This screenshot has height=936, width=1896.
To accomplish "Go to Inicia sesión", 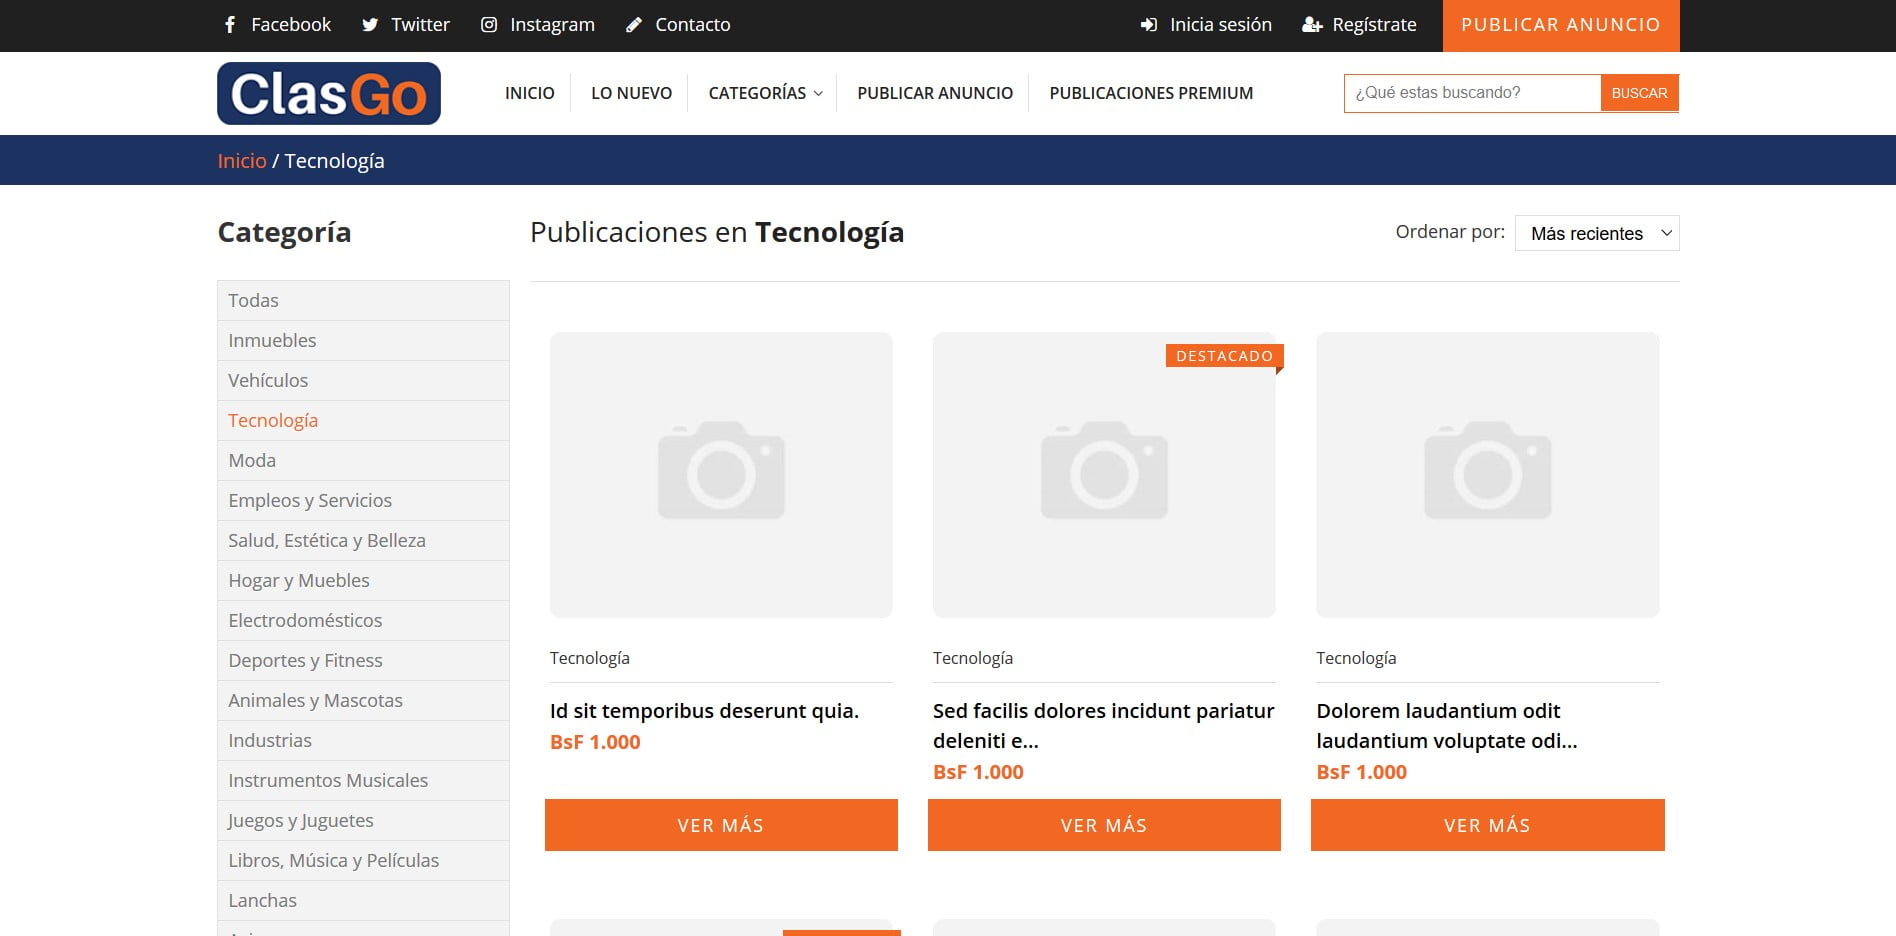I will tap(1221, 24).
